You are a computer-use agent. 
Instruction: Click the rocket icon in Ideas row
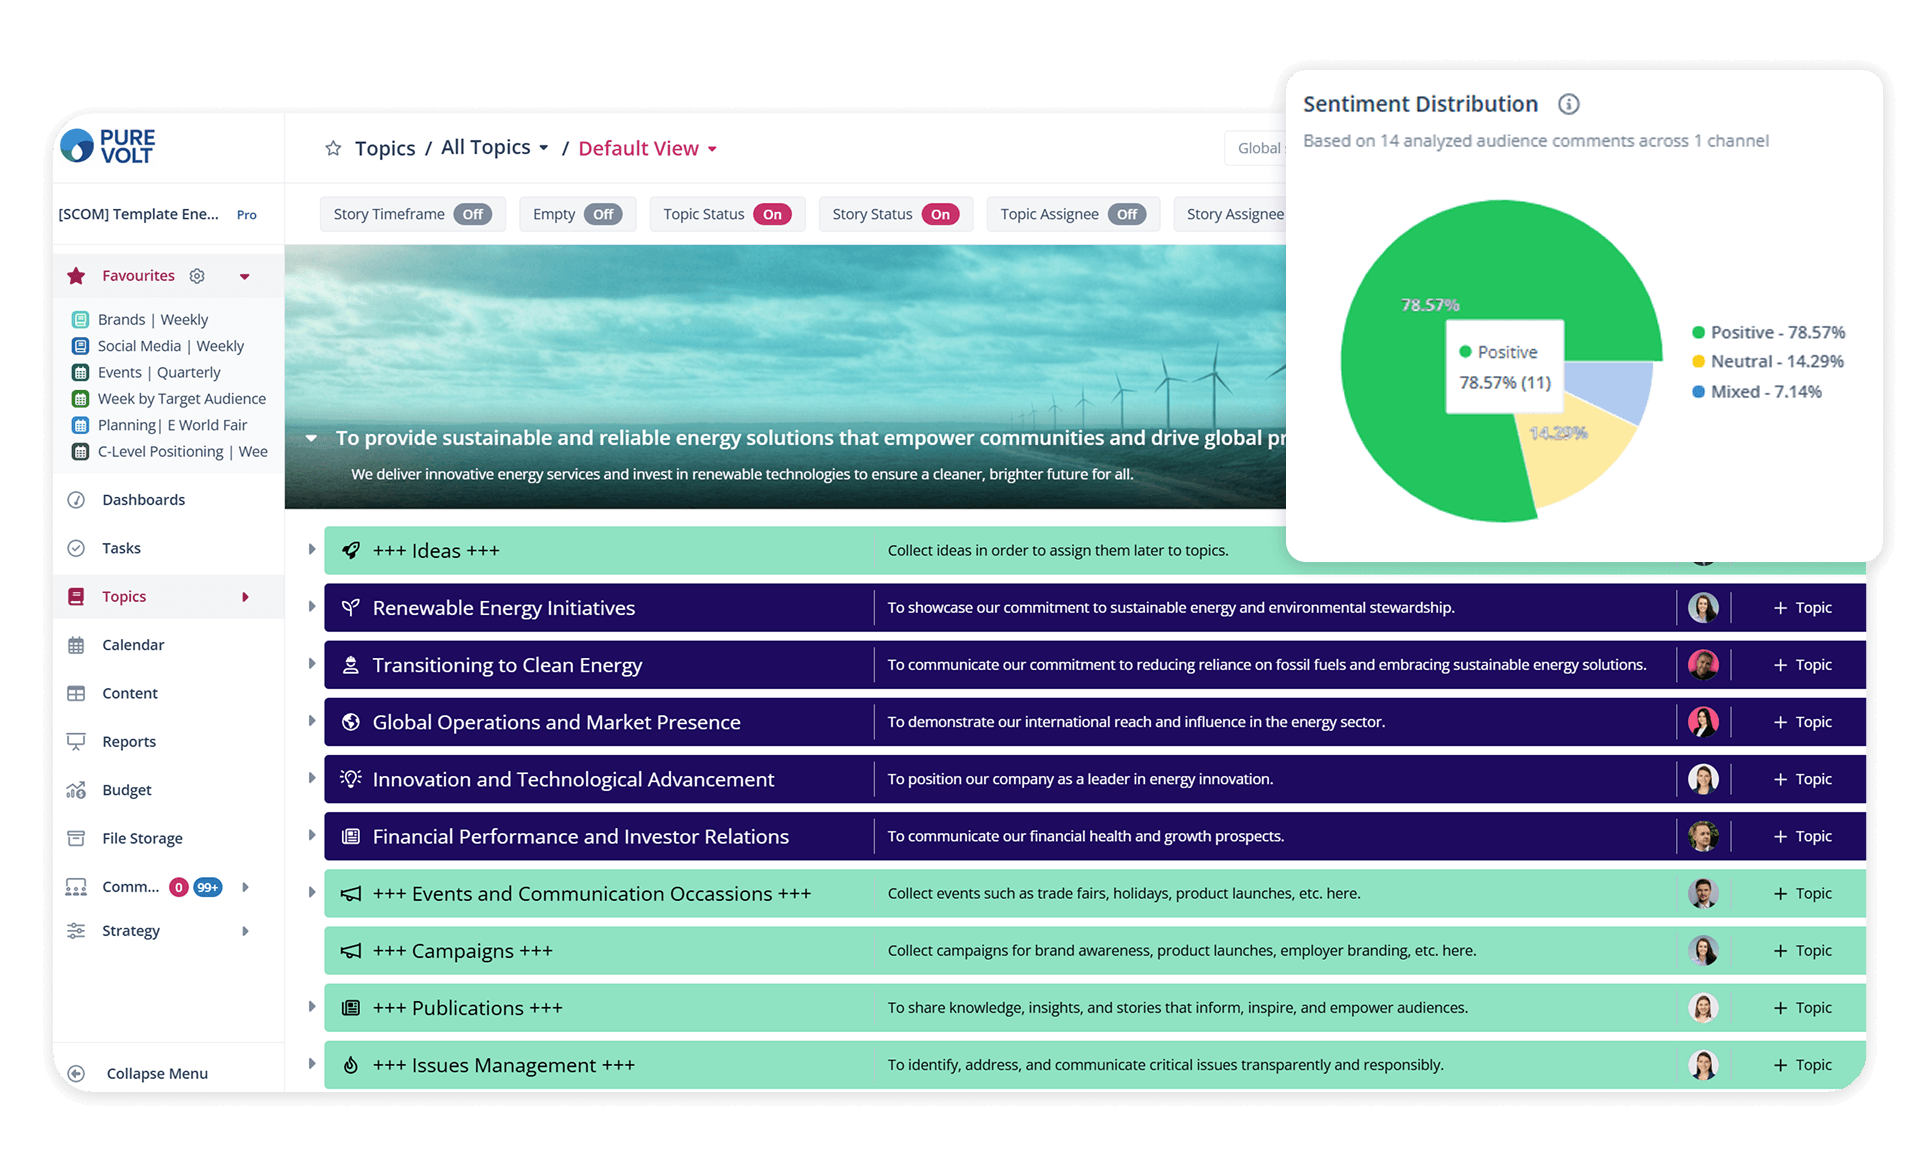pyautogui.click(x=351, y=550)
